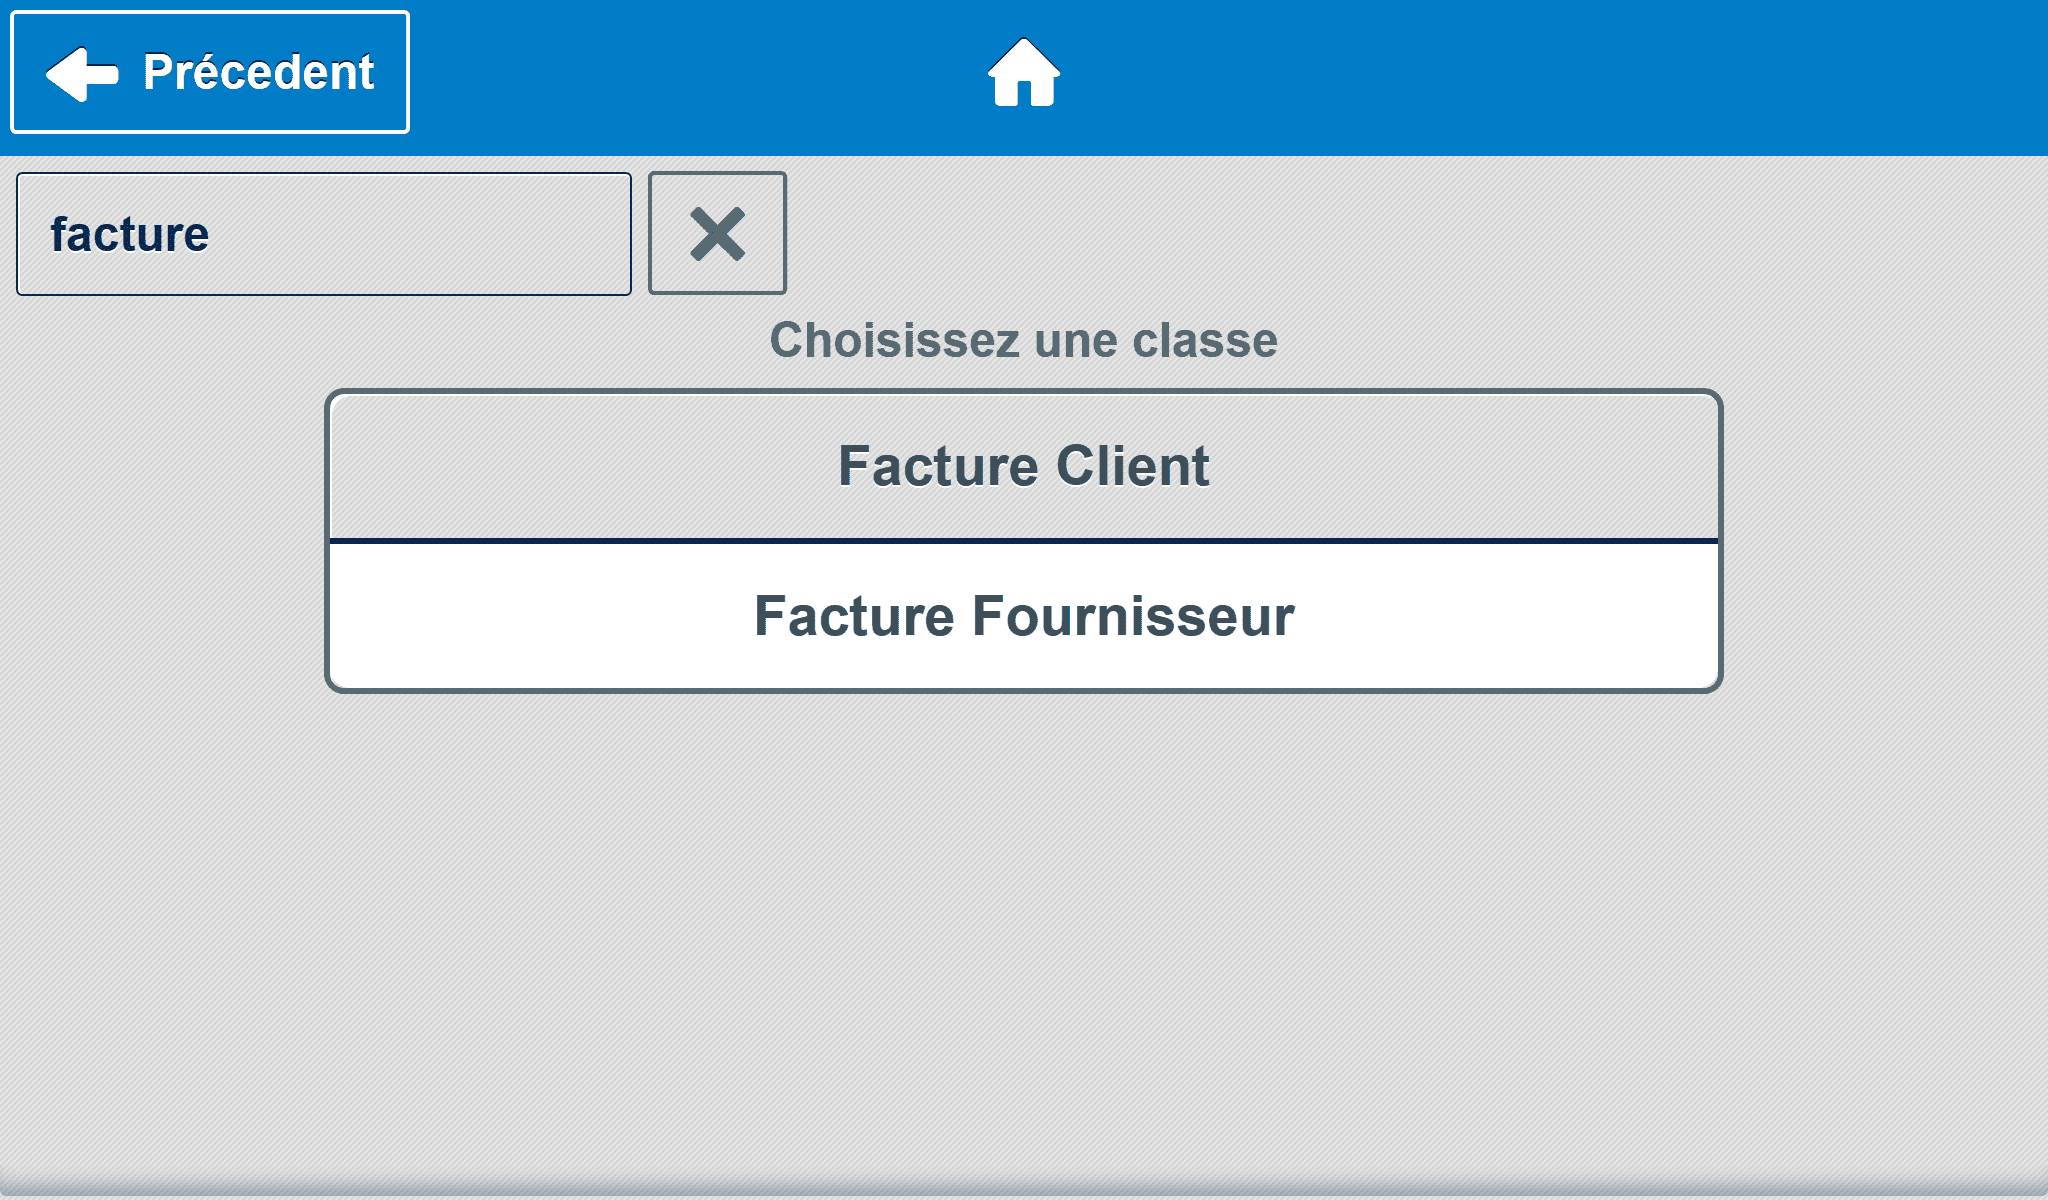This screenshot has width=2048, height=1200.
Task: Return to previous screen via Précedent
Action: pyautogui.click(x=210, y=72)
